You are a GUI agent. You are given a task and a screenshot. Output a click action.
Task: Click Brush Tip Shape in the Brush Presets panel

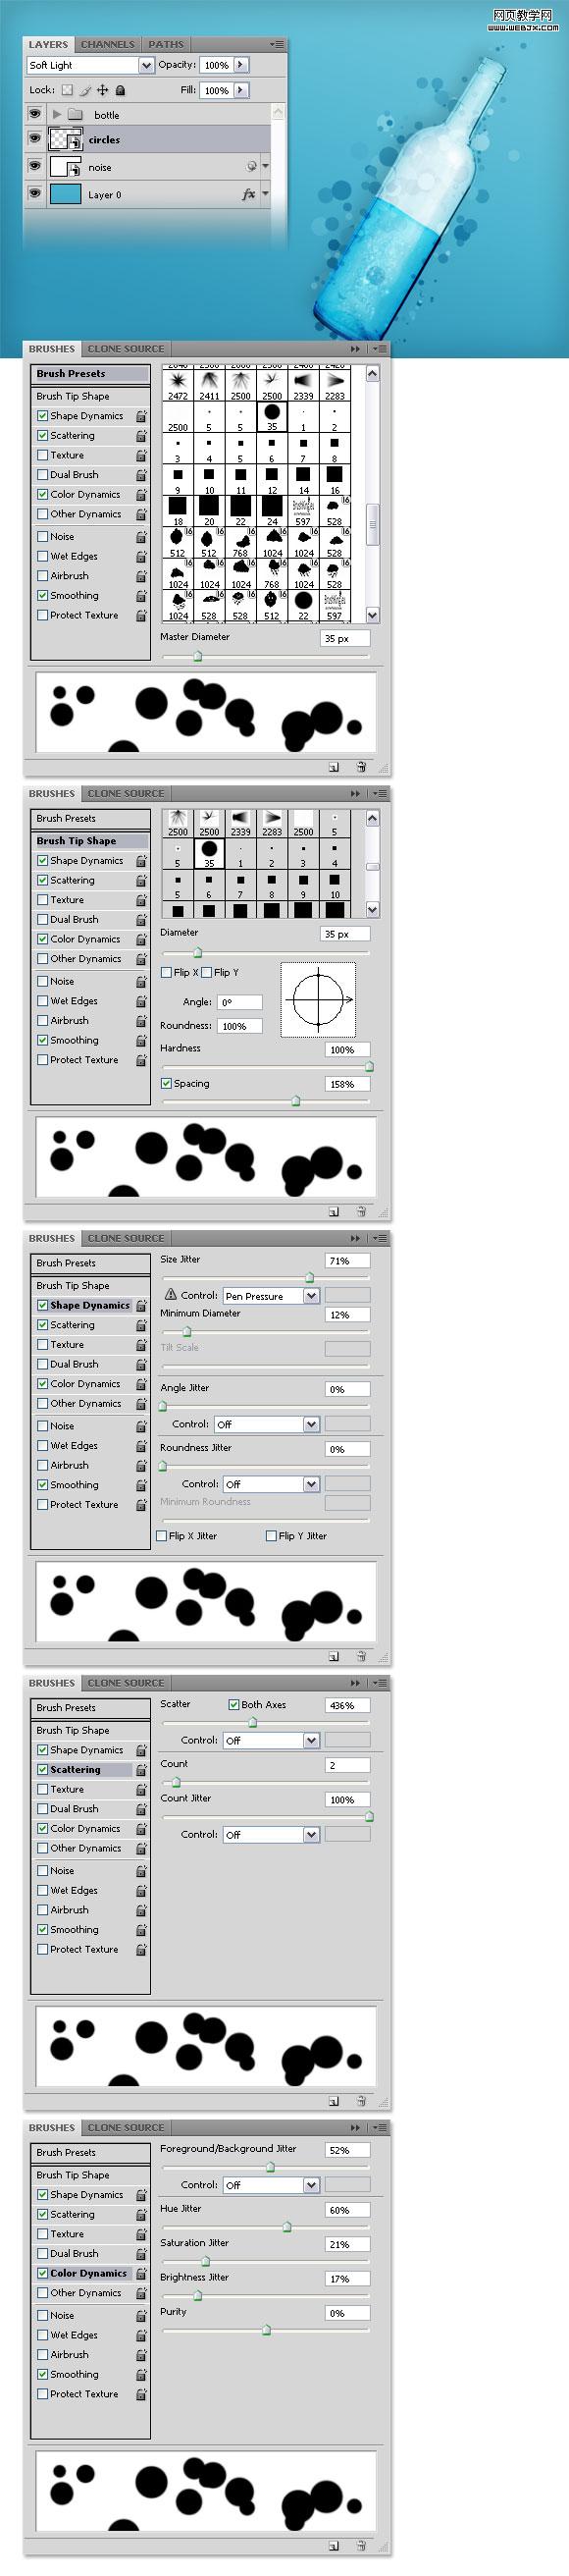73,396
